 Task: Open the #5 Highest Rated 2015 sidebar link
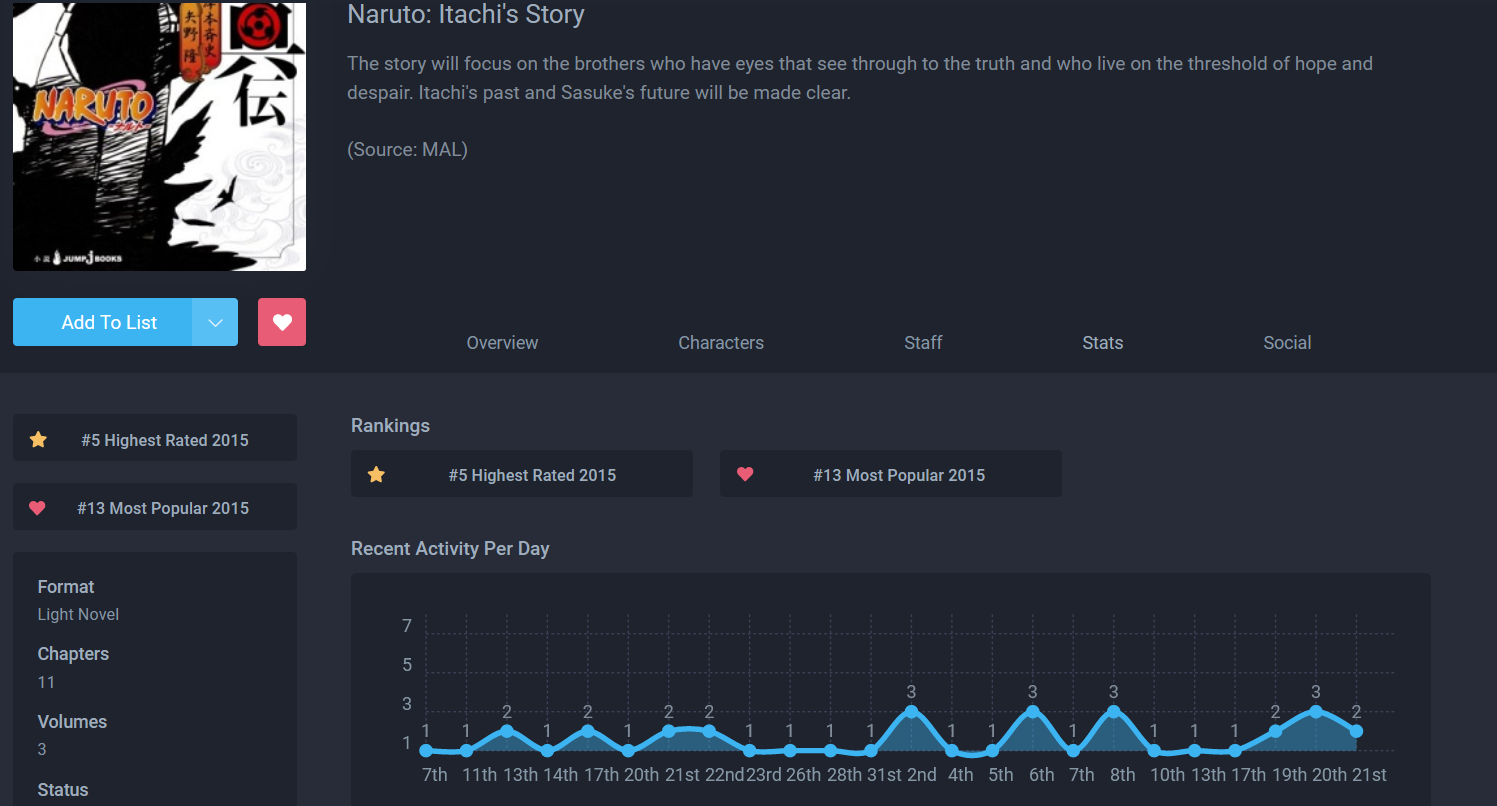(x=155, y=438)
